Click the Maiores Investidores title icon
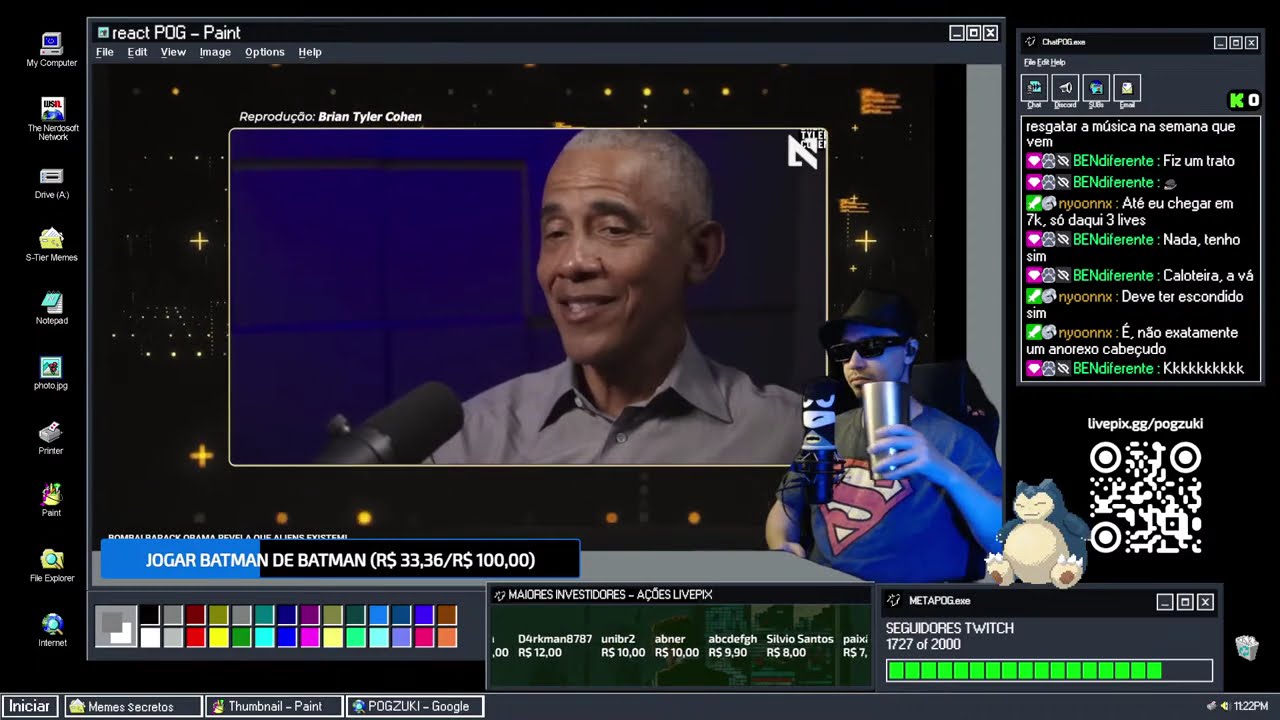The height and width of the screenshot is (720, 1280). 500,595
